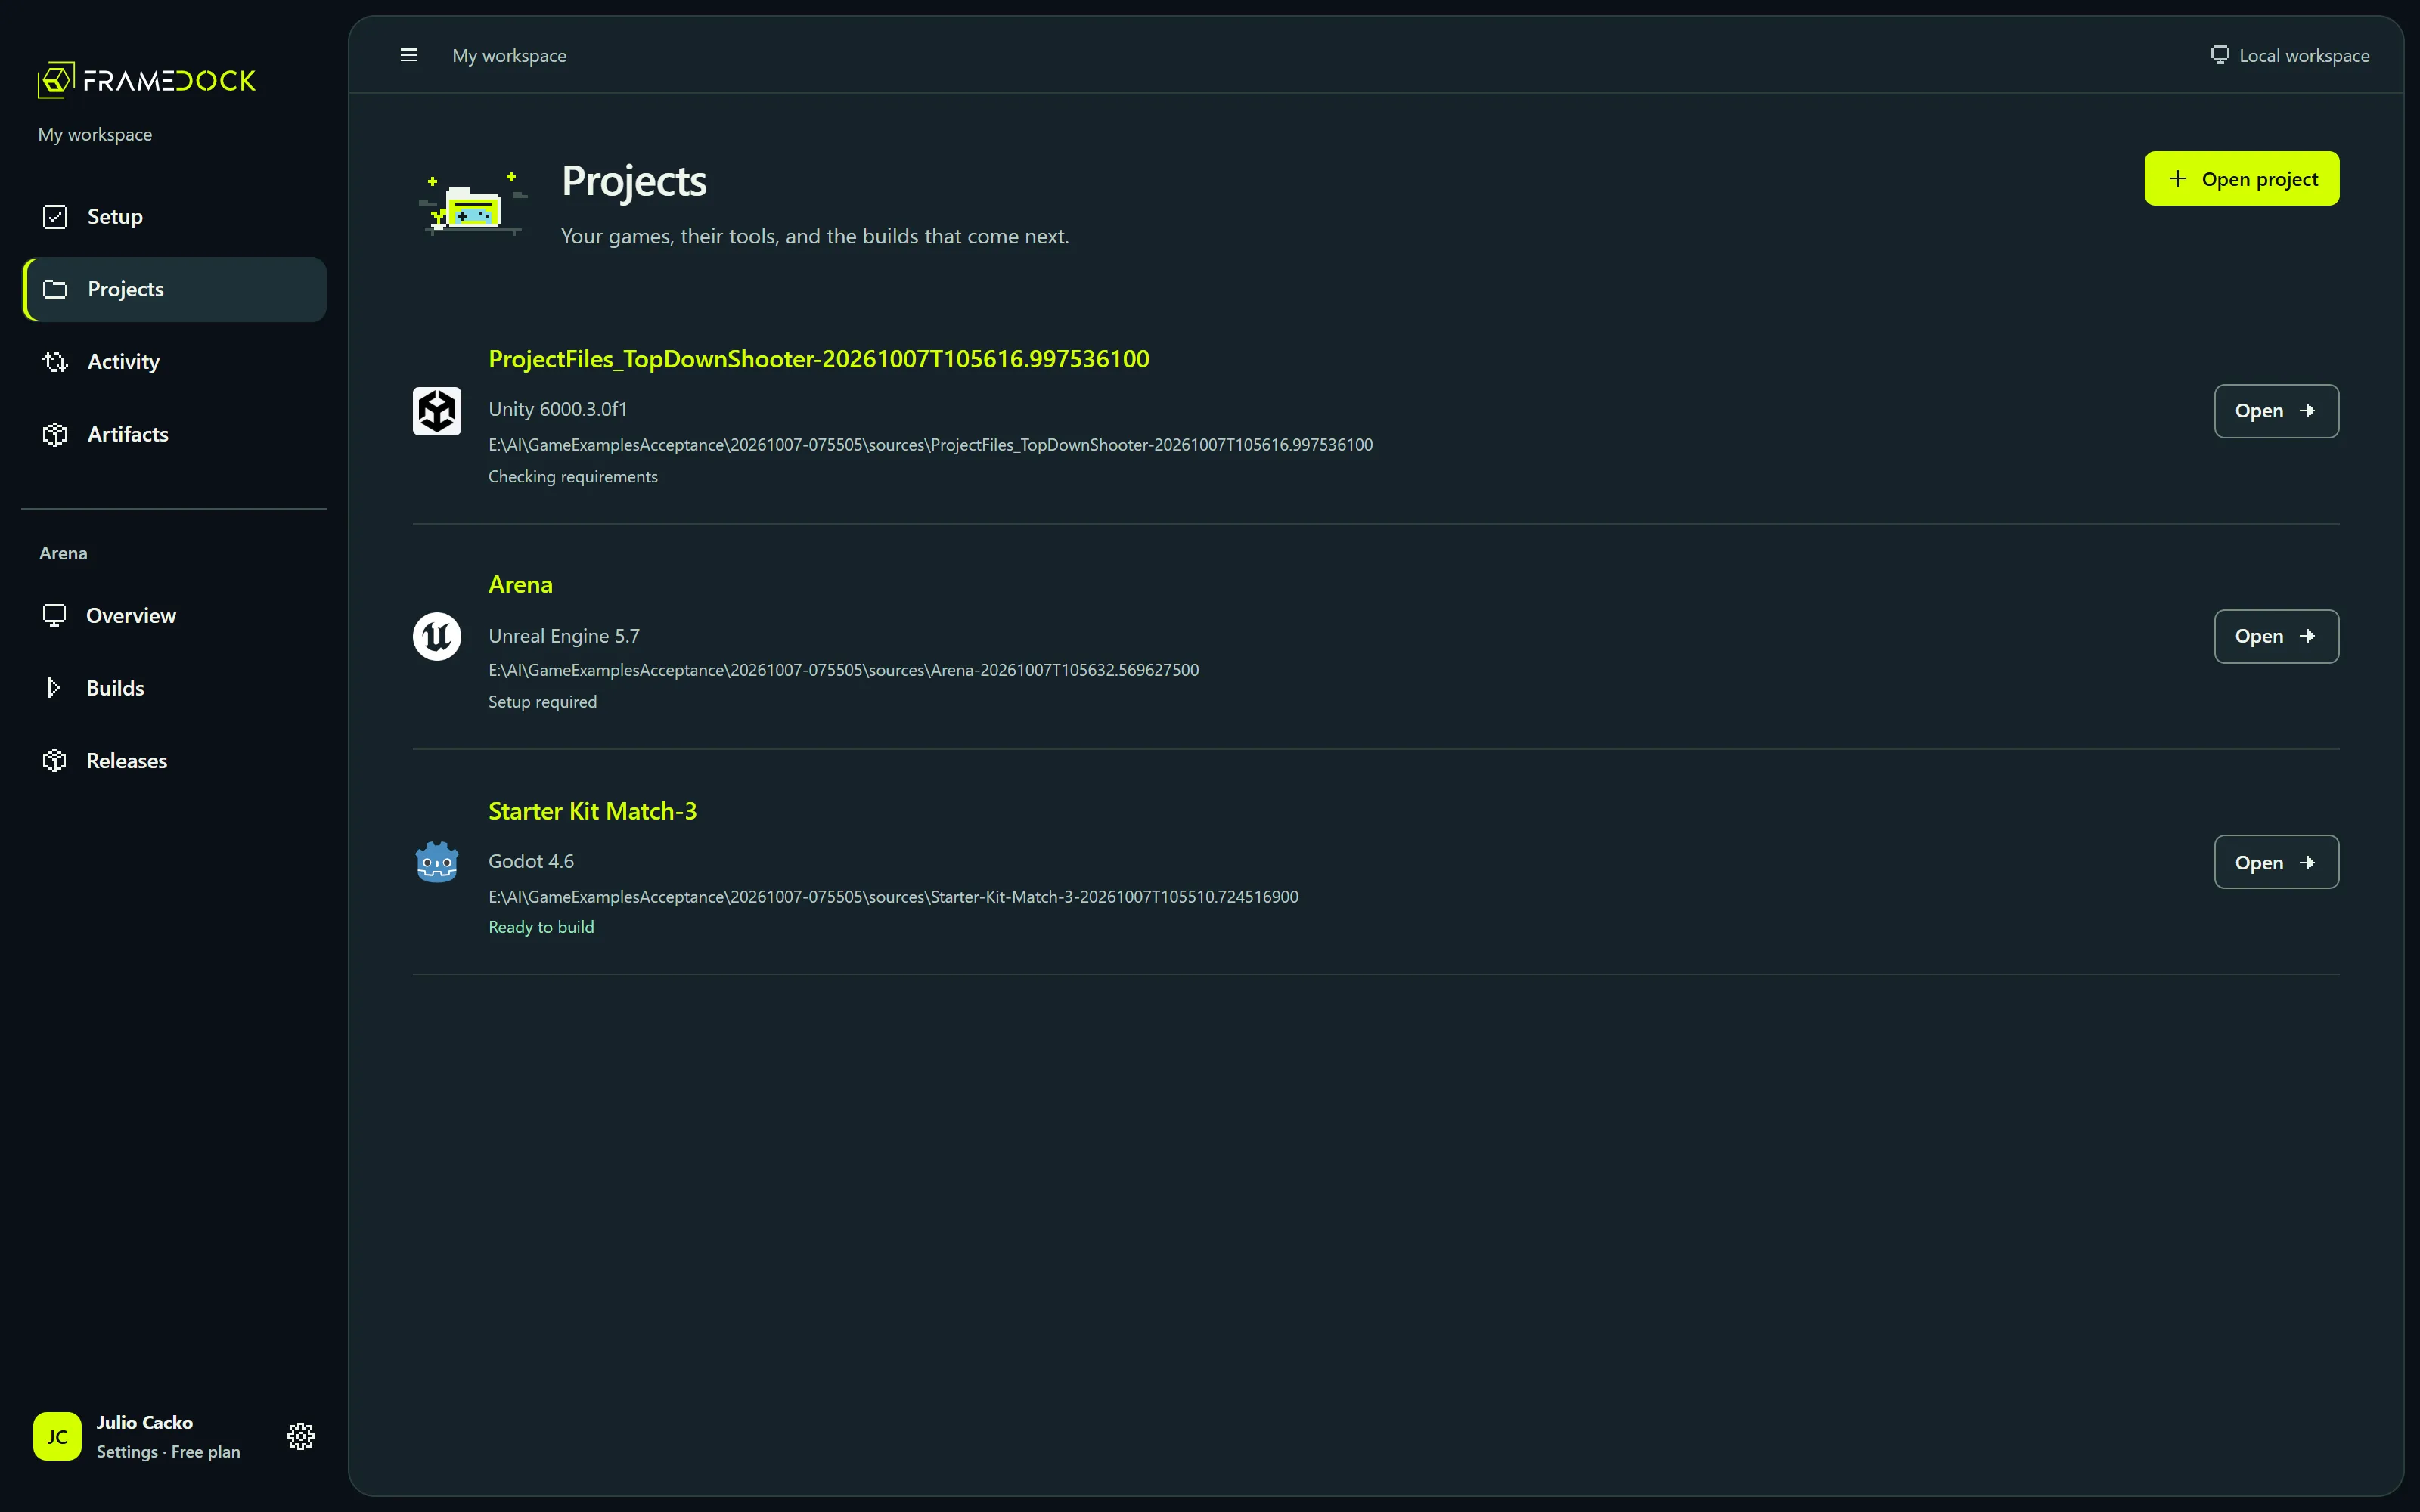Screen dimensions: 2420x1512
Task: Click the Projects folder icon
Action: pos(56,289)
